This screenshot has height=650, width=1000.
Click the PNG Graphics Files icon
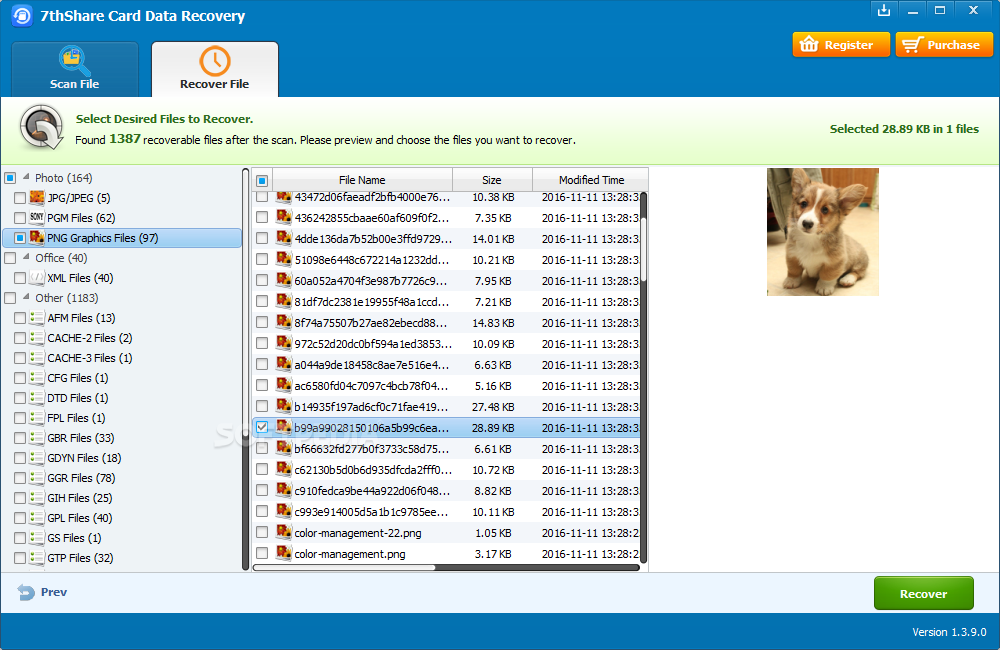point(37,238)
